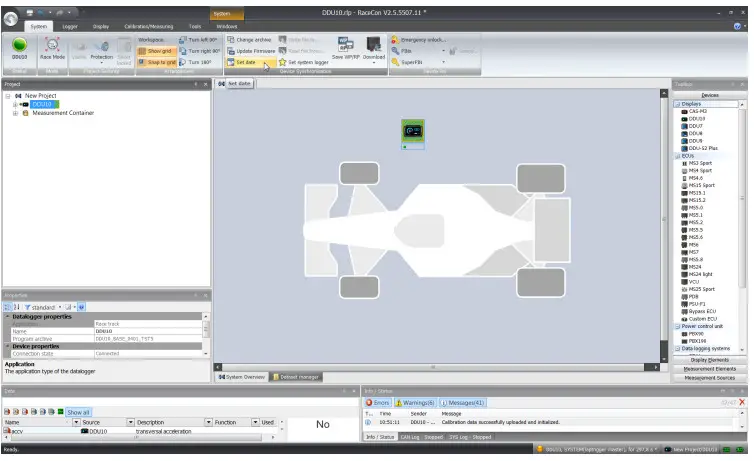This screenshot has width=754, height=461.
Task: Collapse the ECUs group in Toolbox
Action: click(677, 156)
